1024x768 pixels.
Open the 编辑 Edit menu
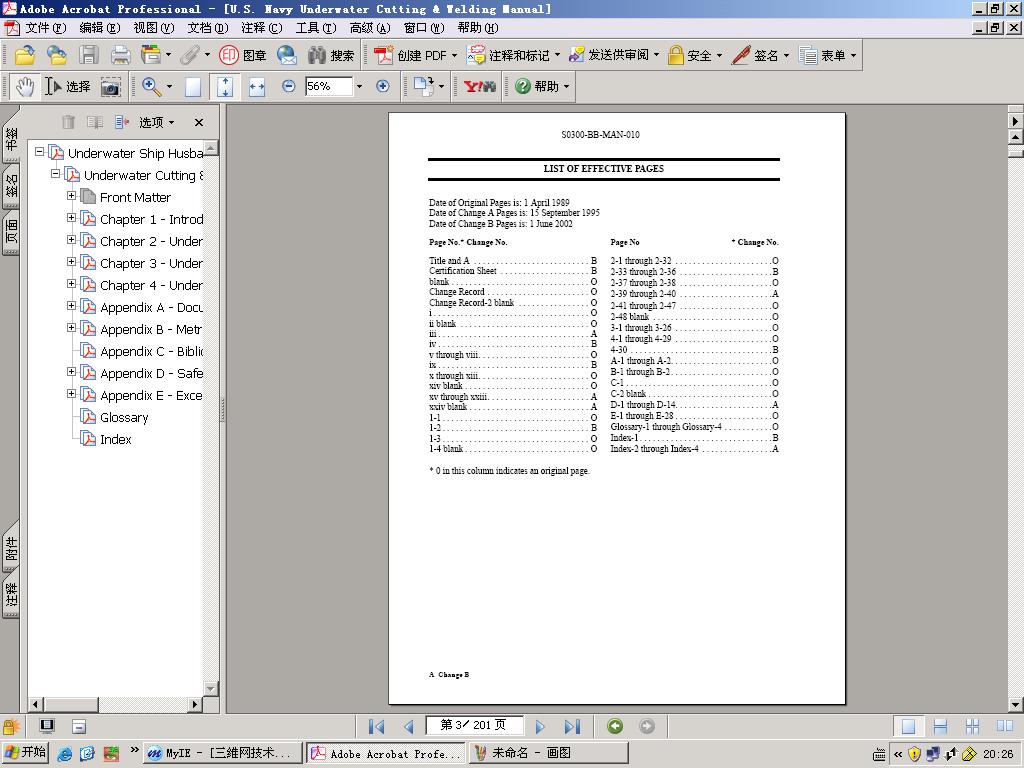click(x=100, y=28)
